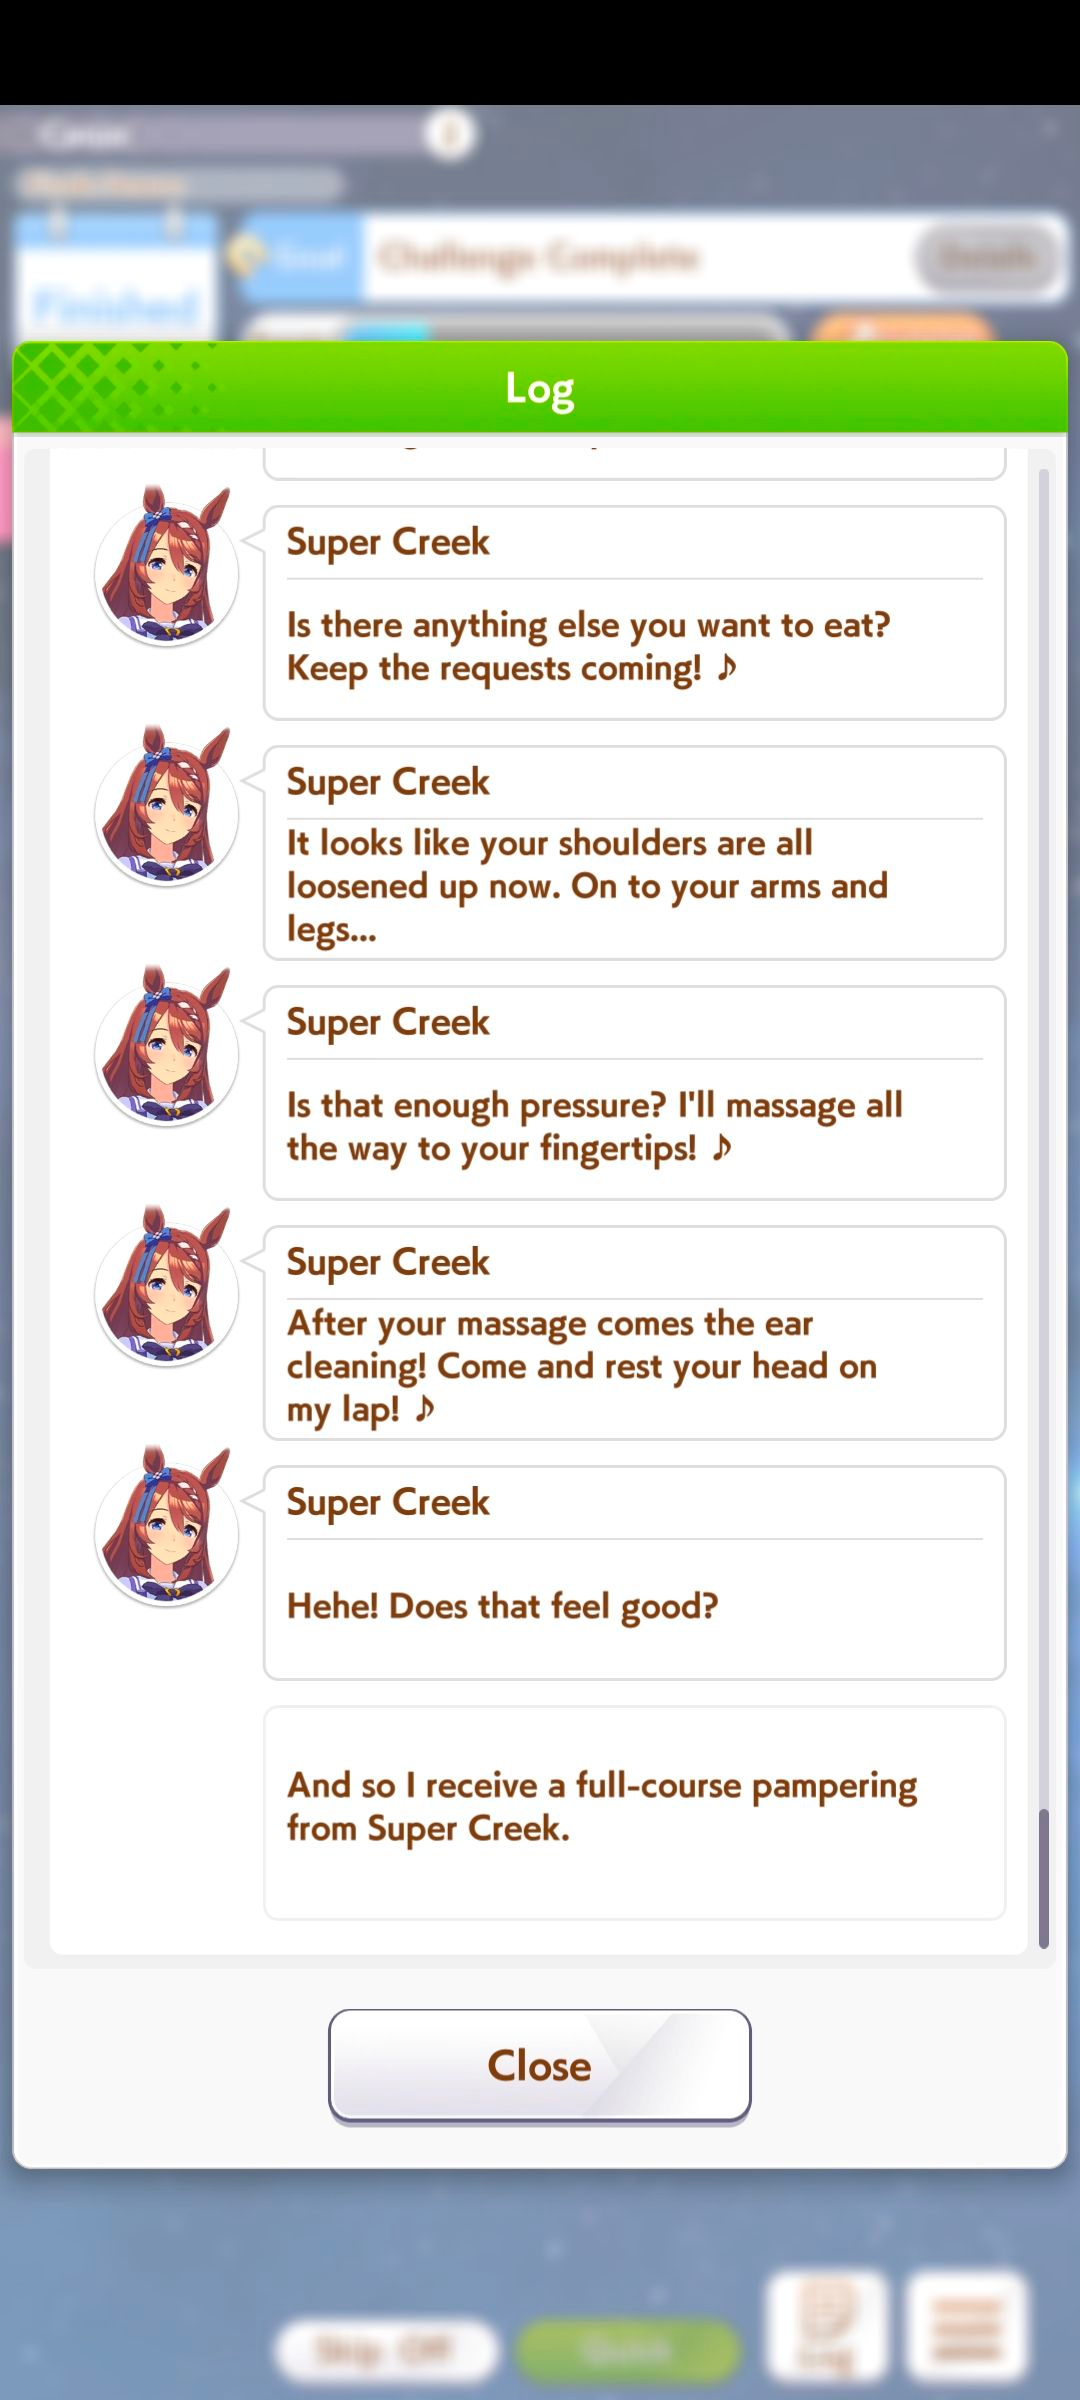Click the blurred Details button at top right
This screenshot has height=2400, width=1080.
(x=988, y=257)
